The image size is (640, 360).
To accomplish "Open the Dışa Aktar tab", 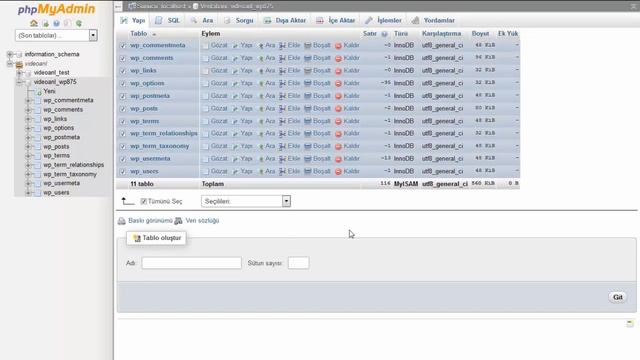I will coord(285,20).
